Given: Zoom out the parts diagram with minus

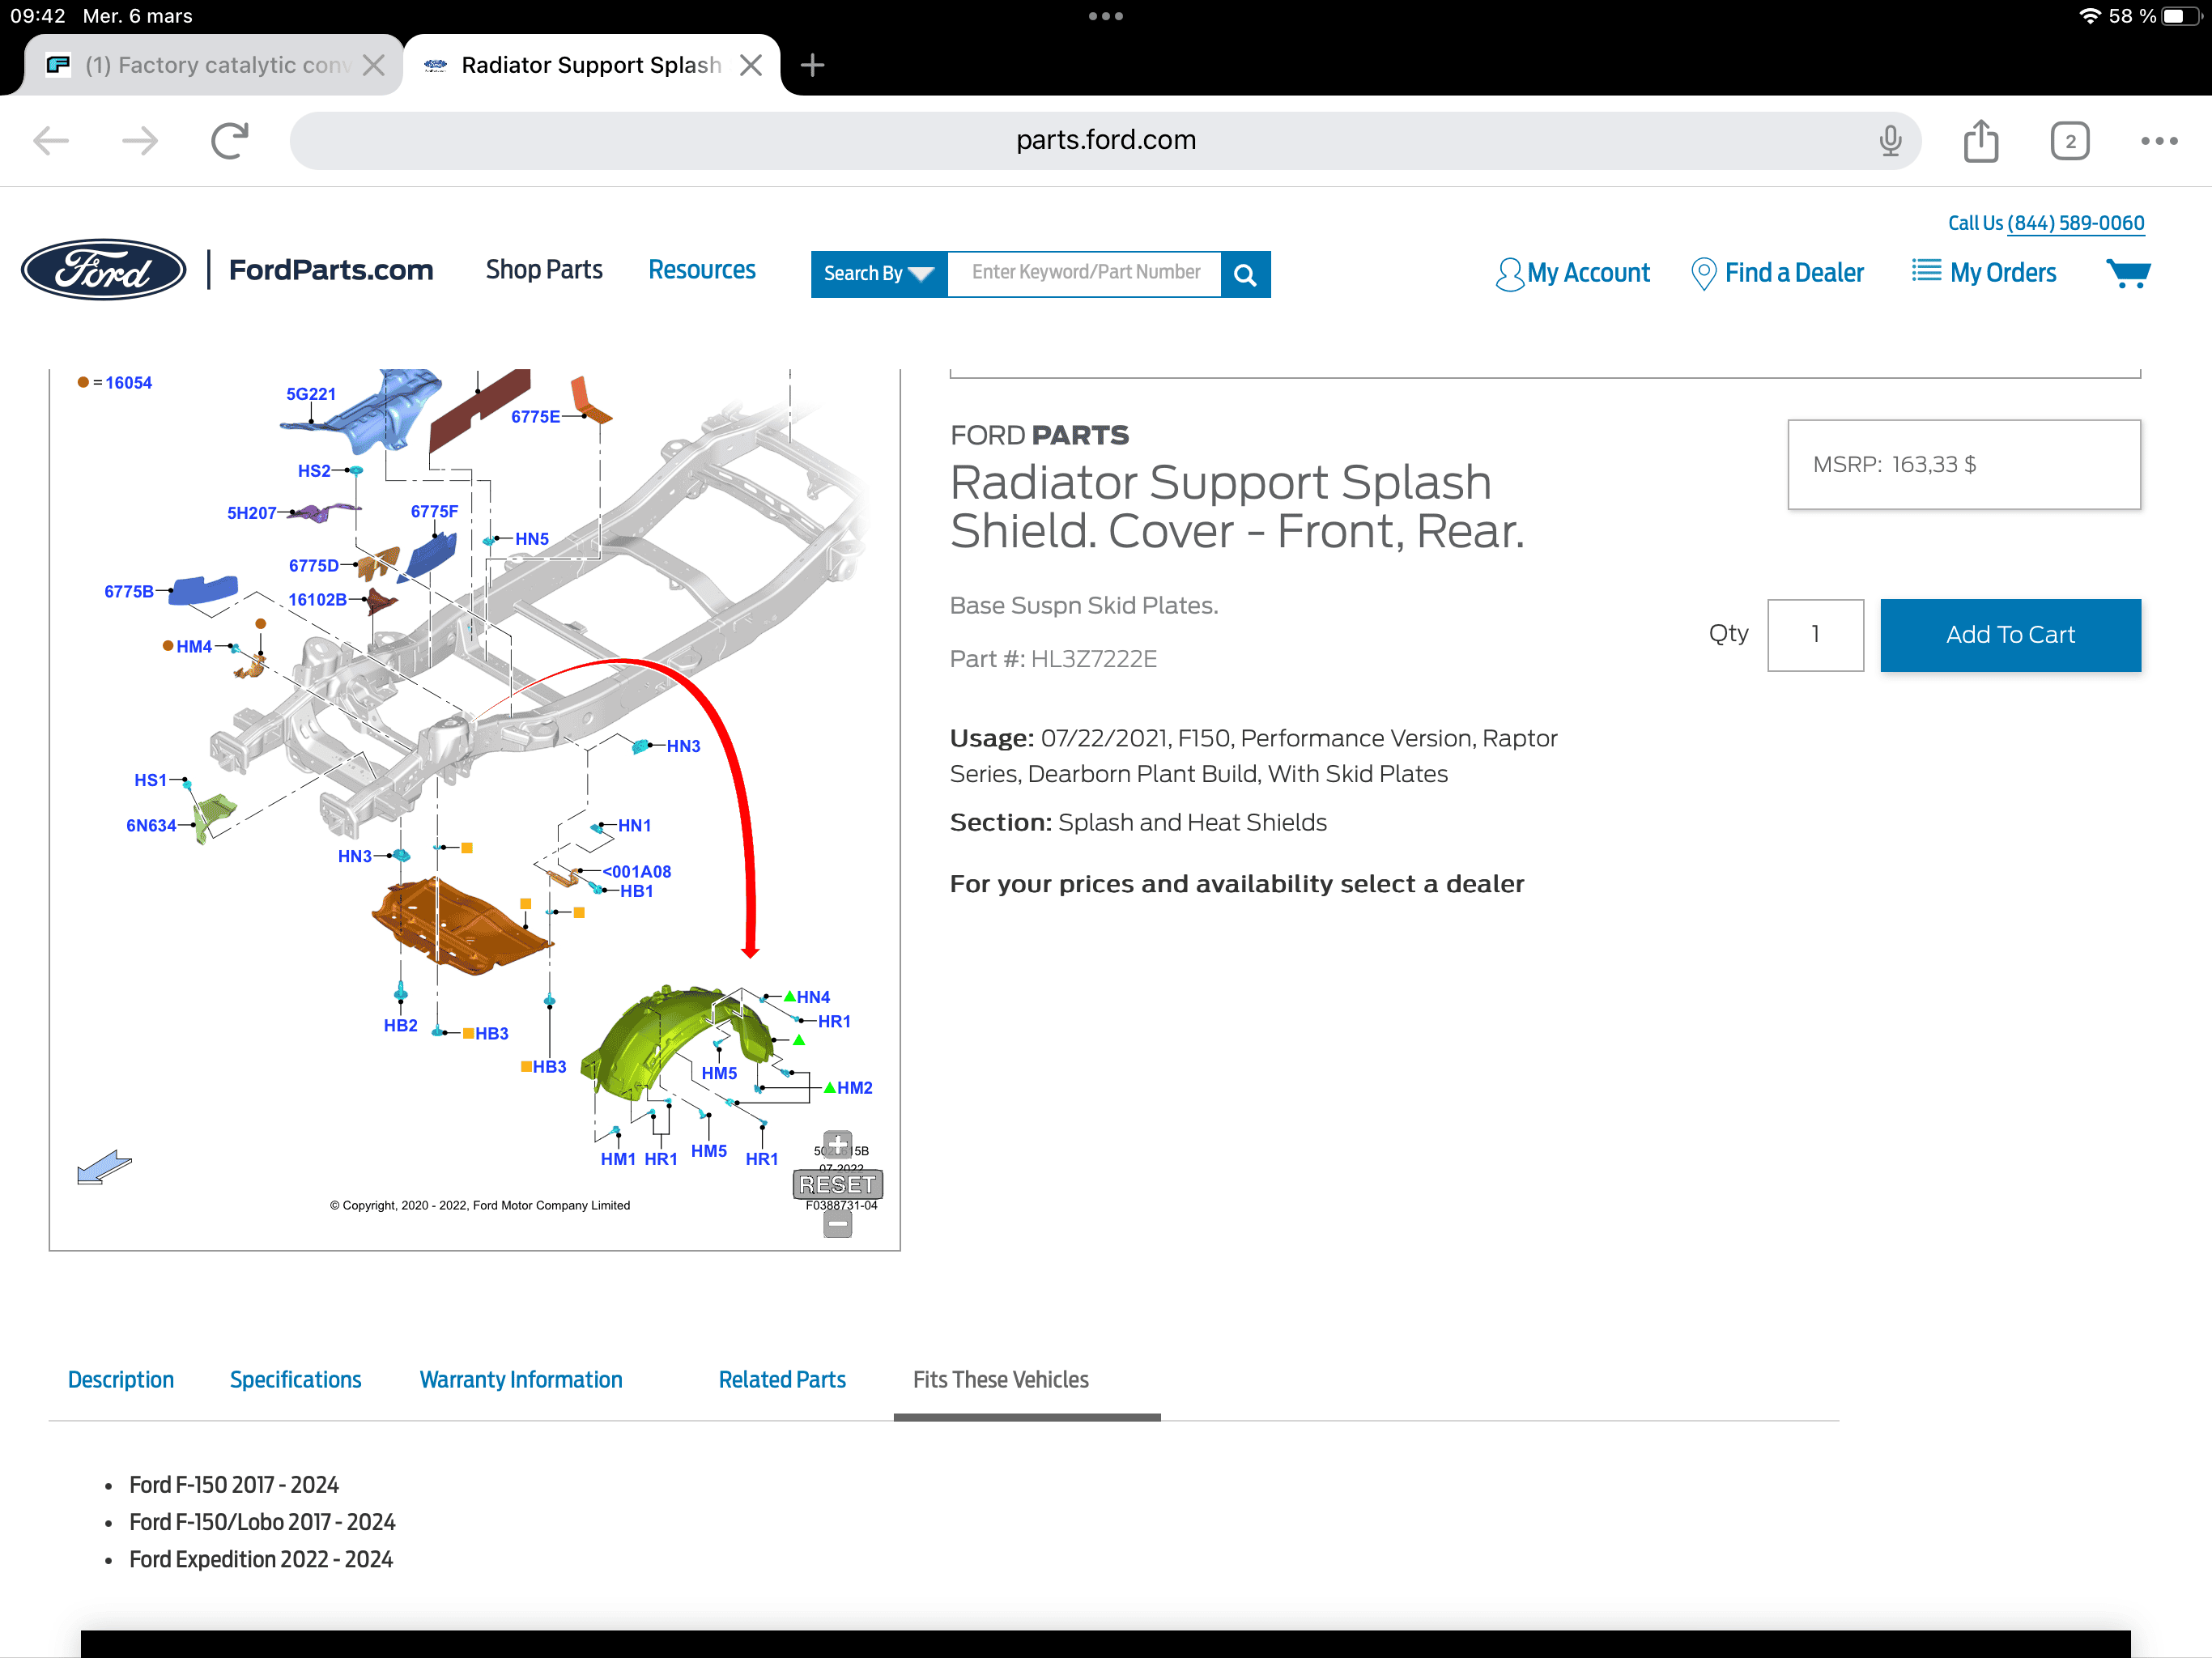Looking at the screenshot, I should (837, 1224).
